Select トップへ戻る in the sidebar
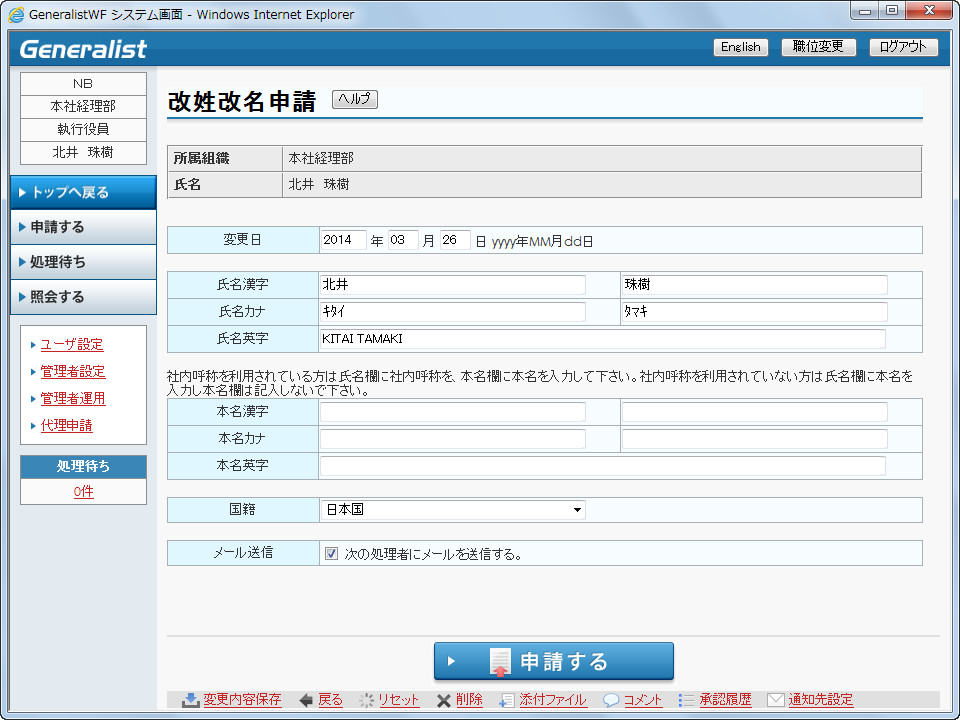Viewport: 960px width, 720px height. coord(83,192)
